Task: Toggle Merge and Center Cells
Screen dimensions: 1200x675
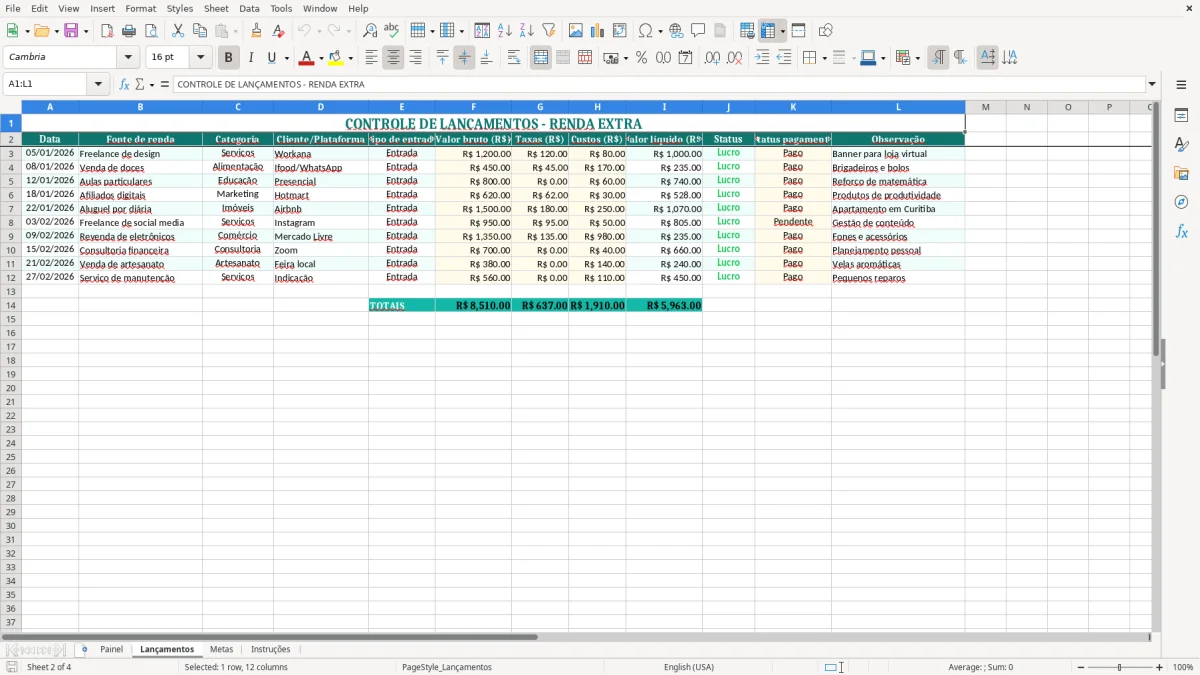Action: tap(541, 58)
